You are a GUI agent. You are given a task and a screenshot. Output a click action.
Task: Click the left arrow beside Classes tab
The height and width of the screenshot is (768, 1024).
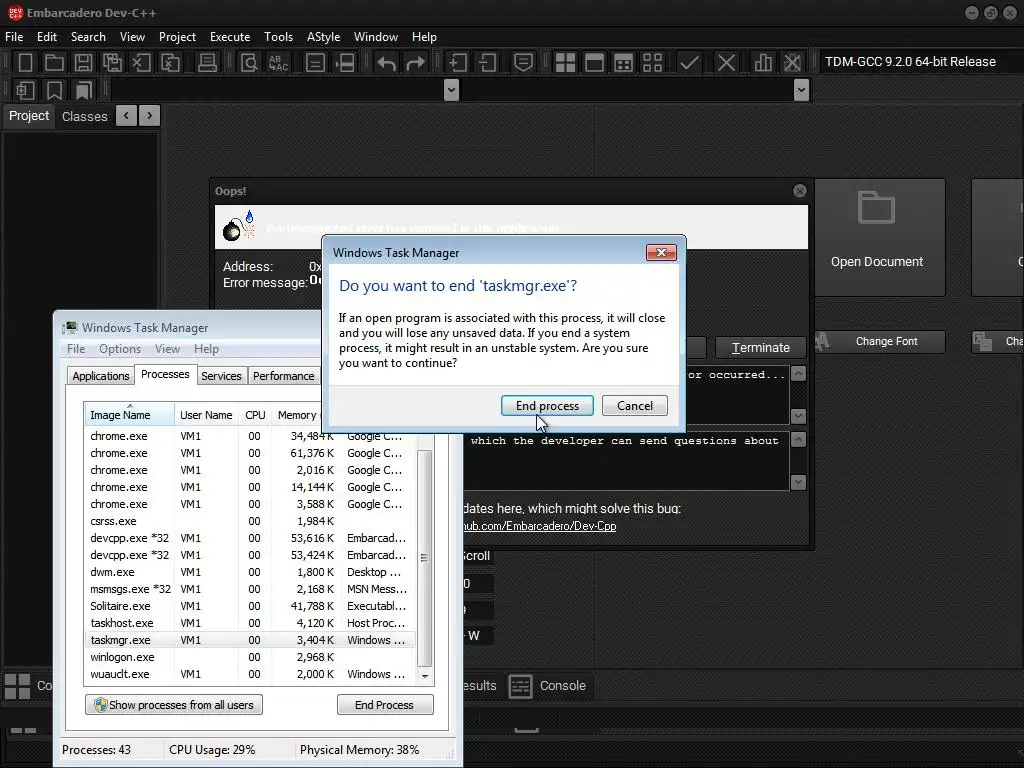click(126, 116)
